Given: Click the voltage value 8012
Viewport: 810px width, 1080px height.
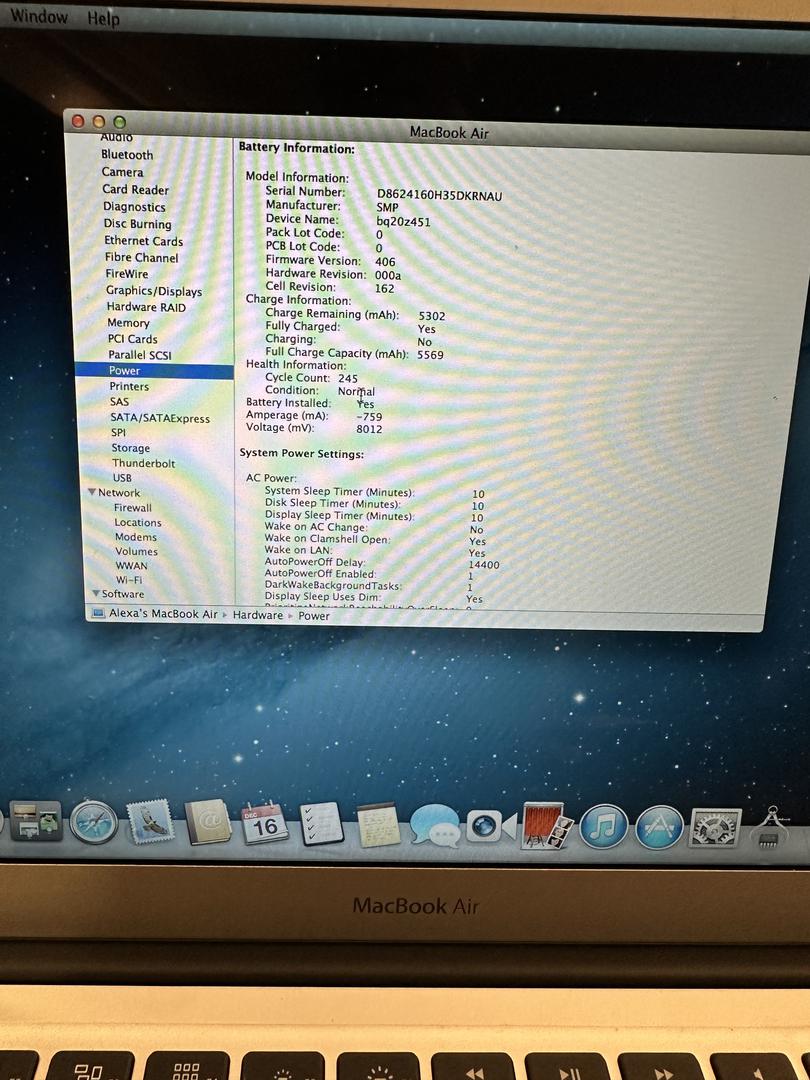Looking at the screenshot, I should (369, 429).
